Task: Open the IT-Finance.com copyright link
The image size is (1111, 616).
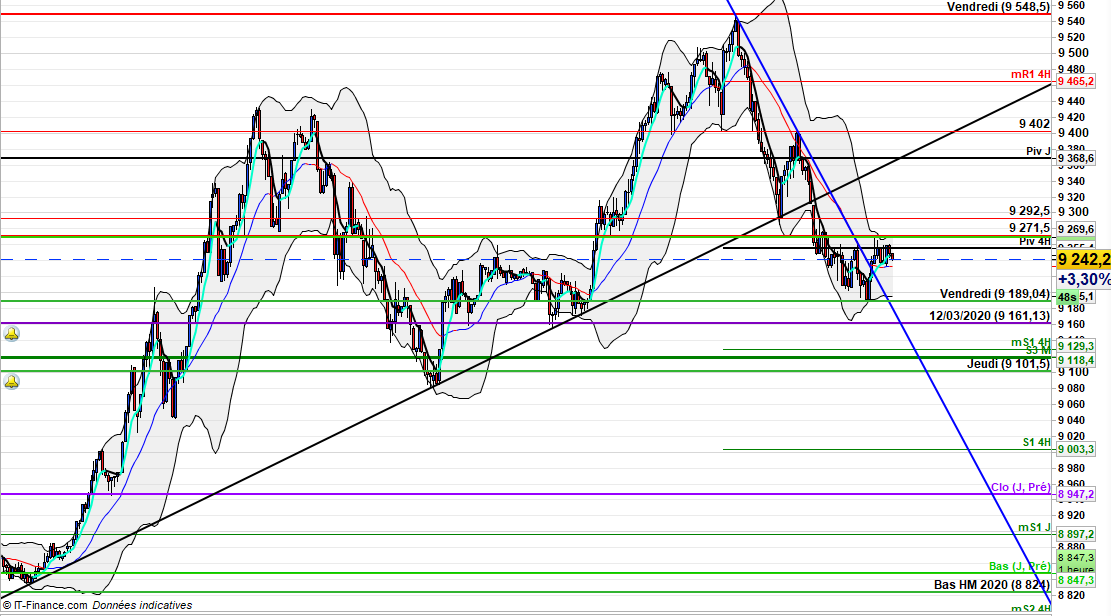Action: [45, 605]
